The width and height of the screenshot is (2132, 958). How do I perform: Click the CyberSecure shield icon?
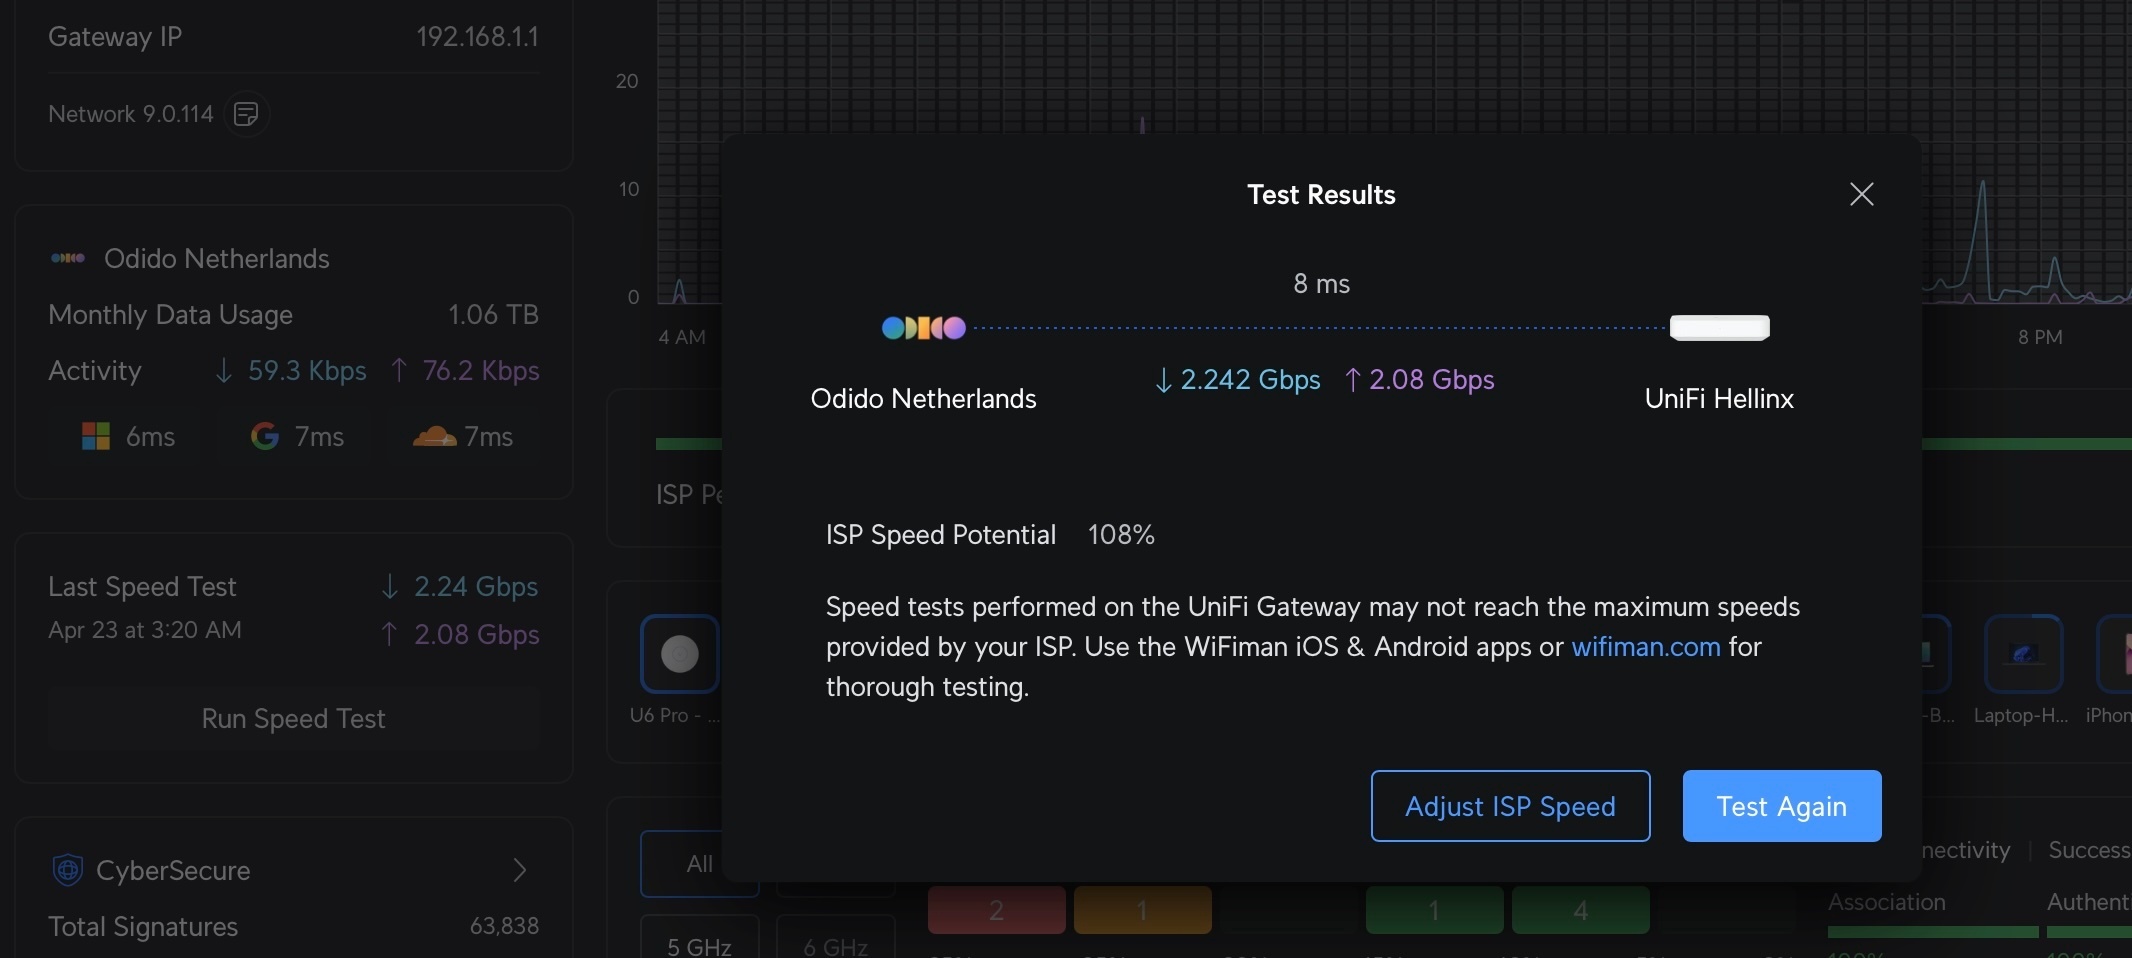point(67,870)
